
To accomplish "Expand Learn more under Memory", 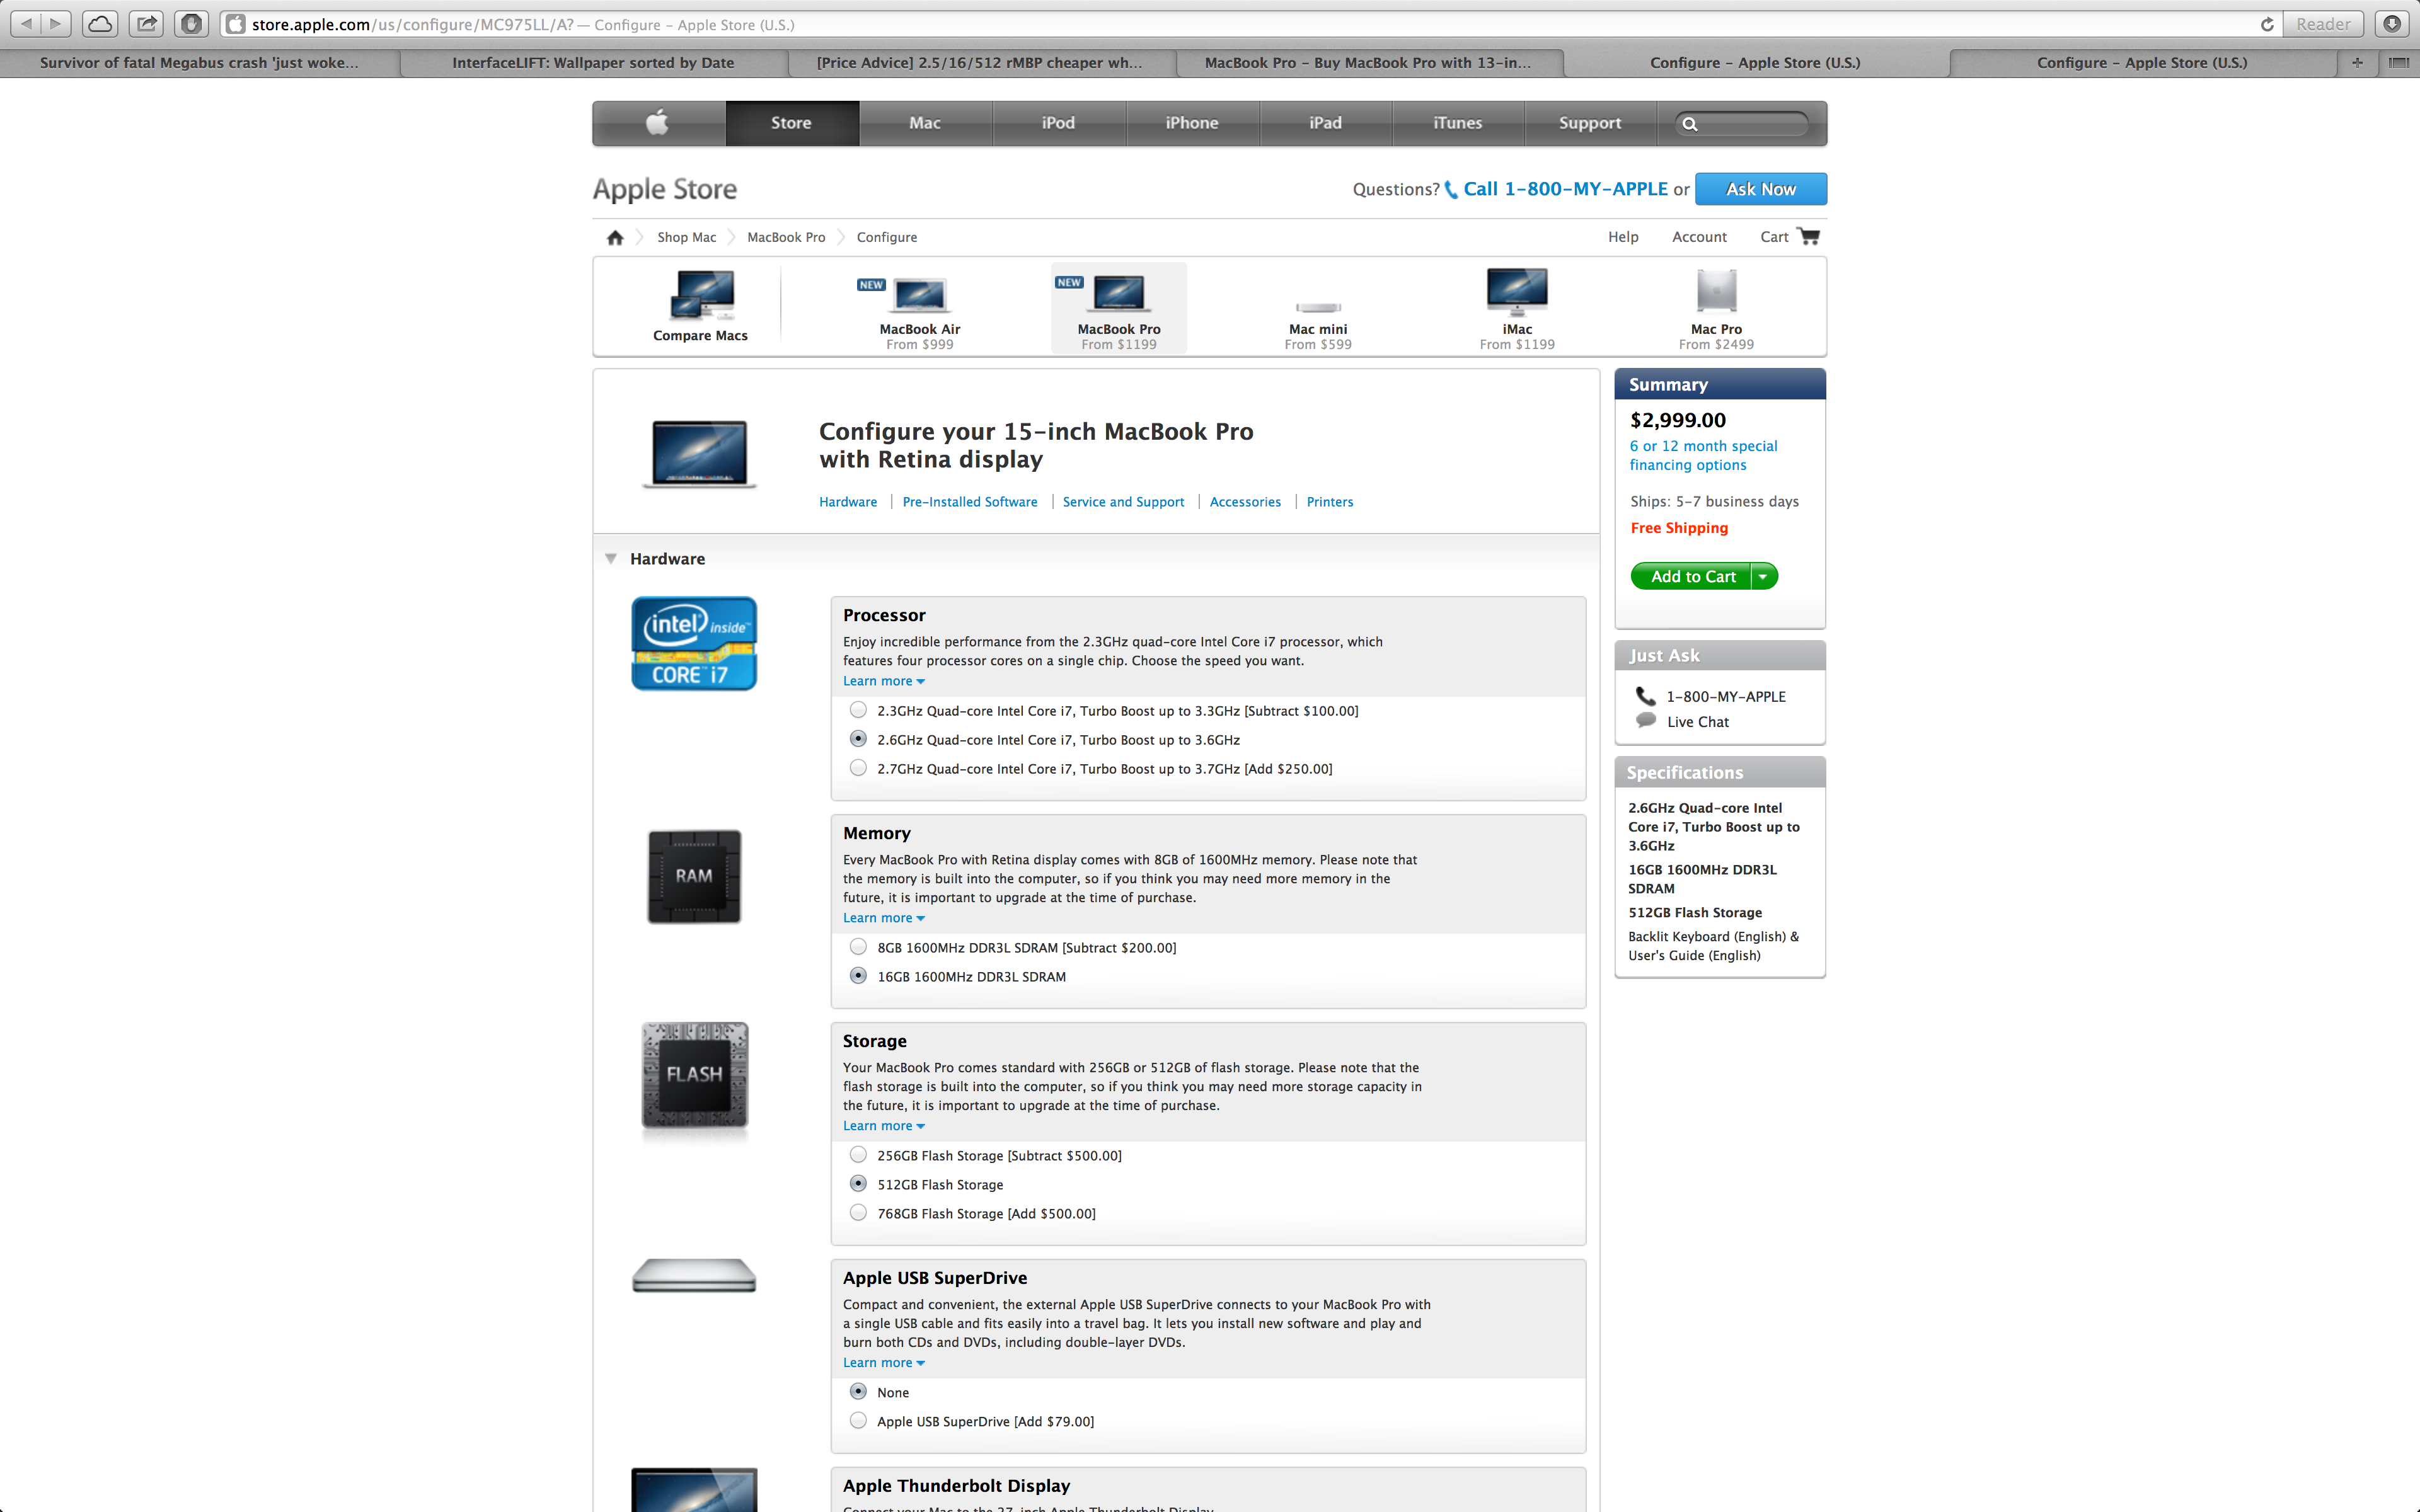I will click(884, 918).
